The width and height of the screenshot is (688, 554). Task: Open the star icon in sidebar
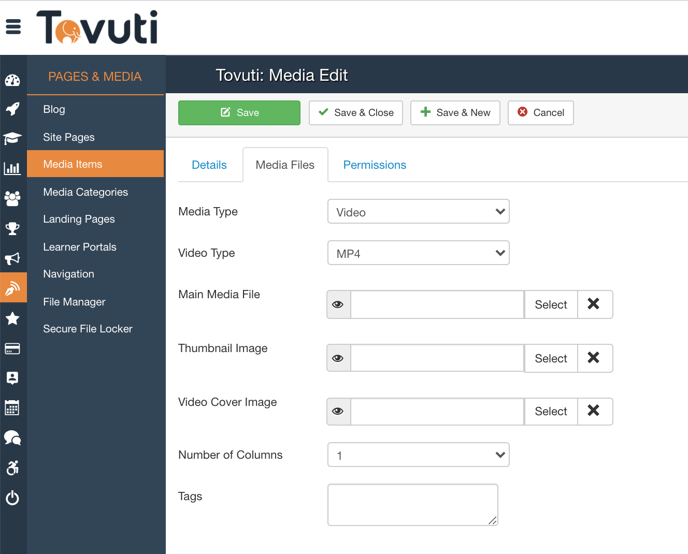pos(12,318)
